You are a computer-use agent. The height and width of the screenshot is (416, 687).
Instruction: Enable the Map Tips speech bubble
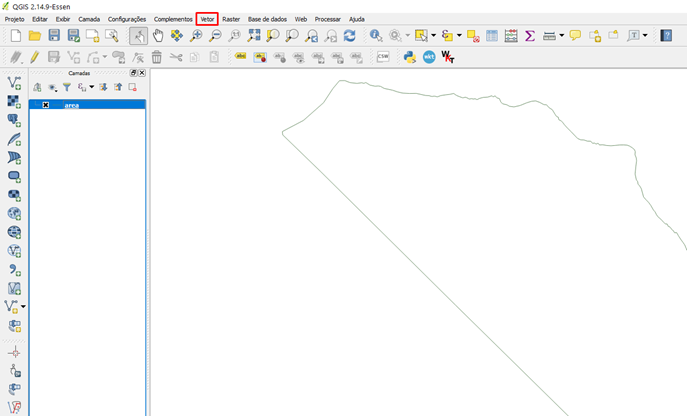click(x=575, y=35)
